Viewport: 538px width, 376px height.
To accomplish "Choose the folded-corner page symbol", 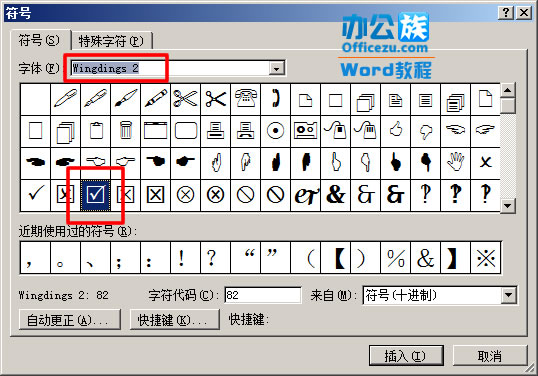I will [x=305, y=99].
